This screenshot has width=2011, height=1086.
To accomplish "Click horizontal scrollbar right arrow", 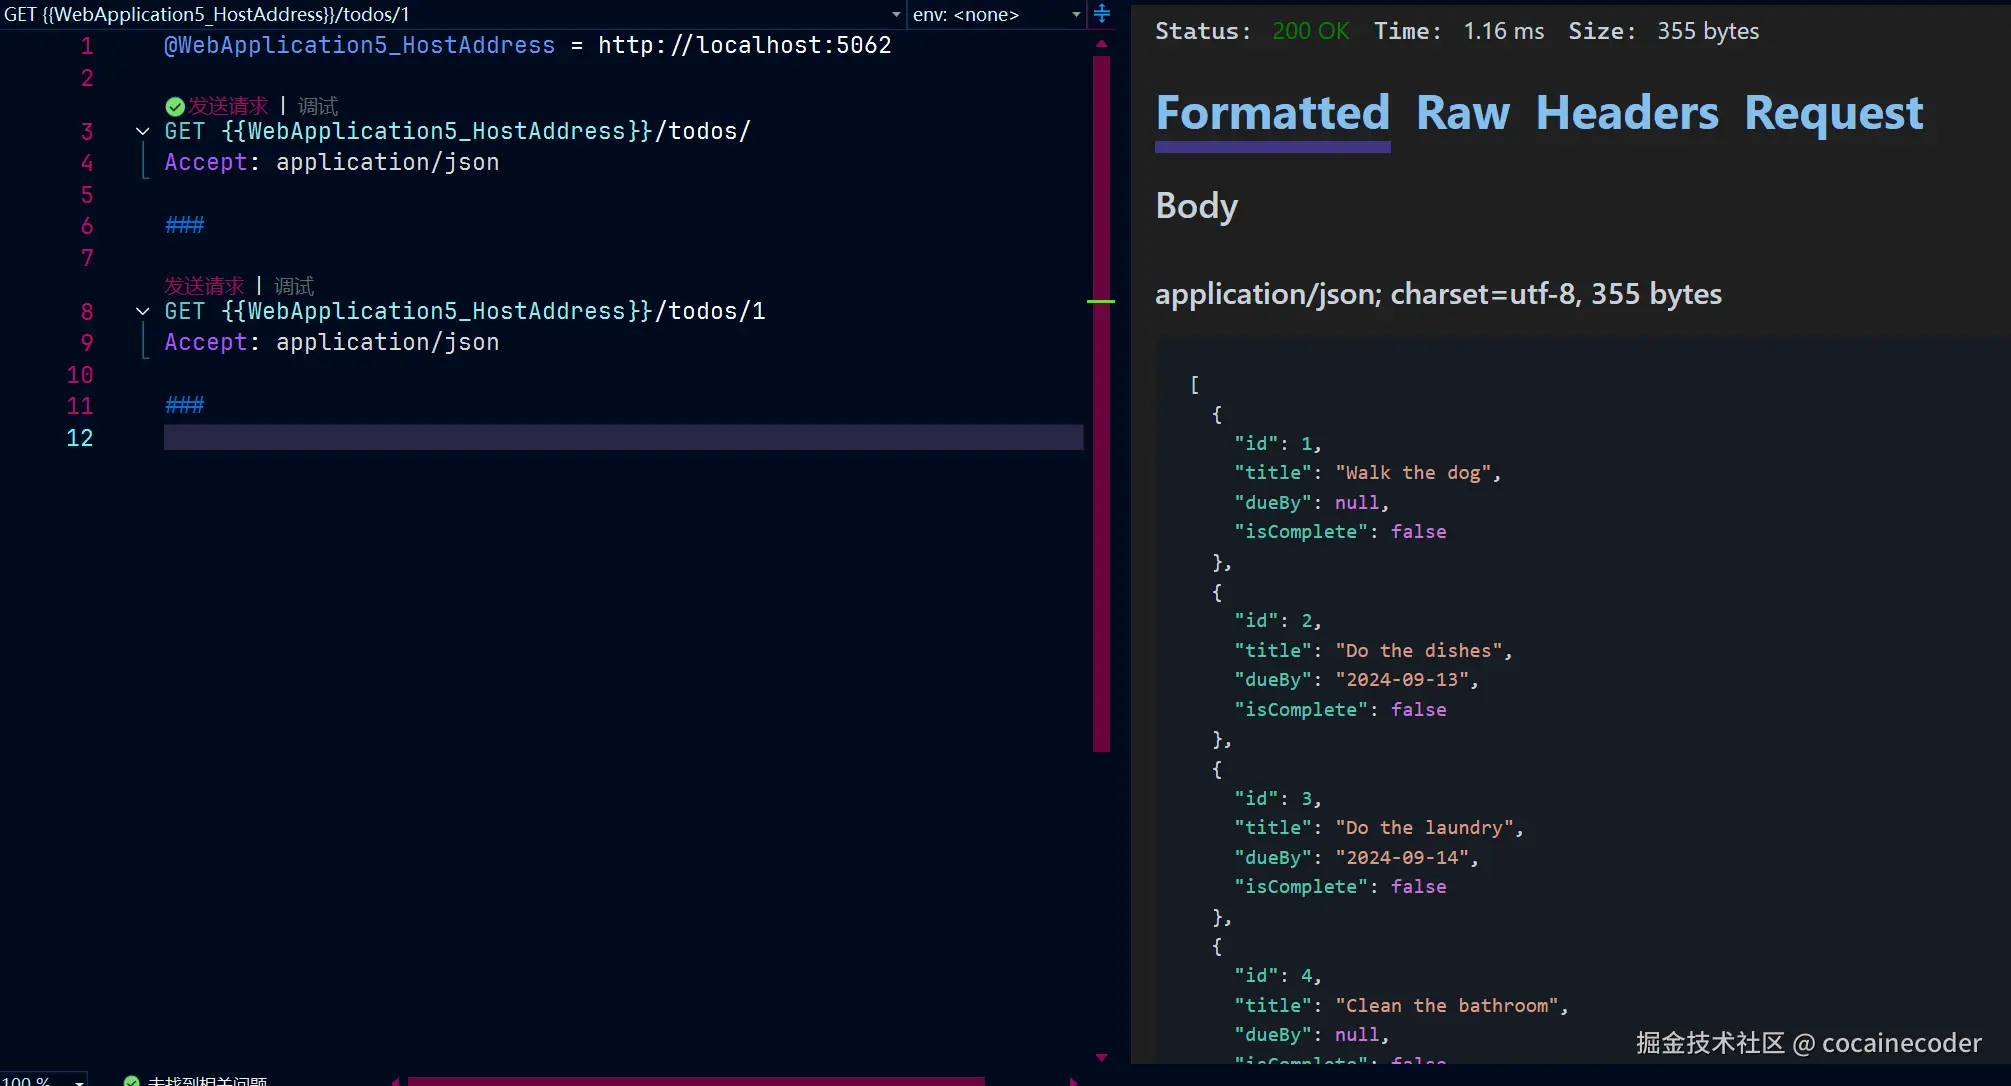I will tap(1073, 1081).
